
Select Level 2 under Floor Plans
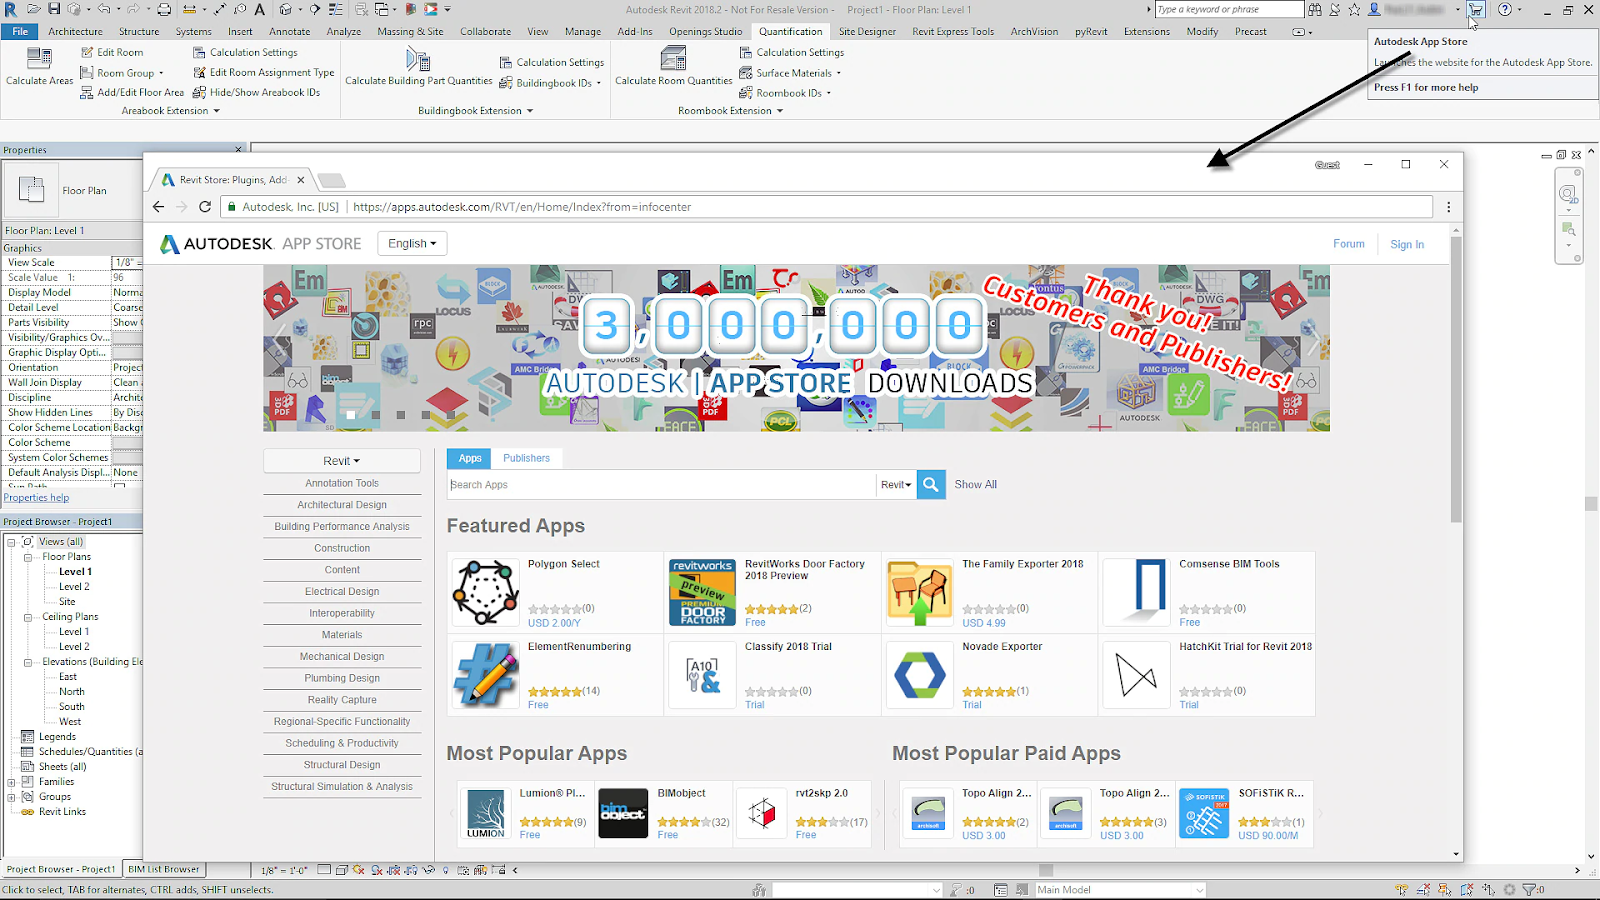[74, 587]
